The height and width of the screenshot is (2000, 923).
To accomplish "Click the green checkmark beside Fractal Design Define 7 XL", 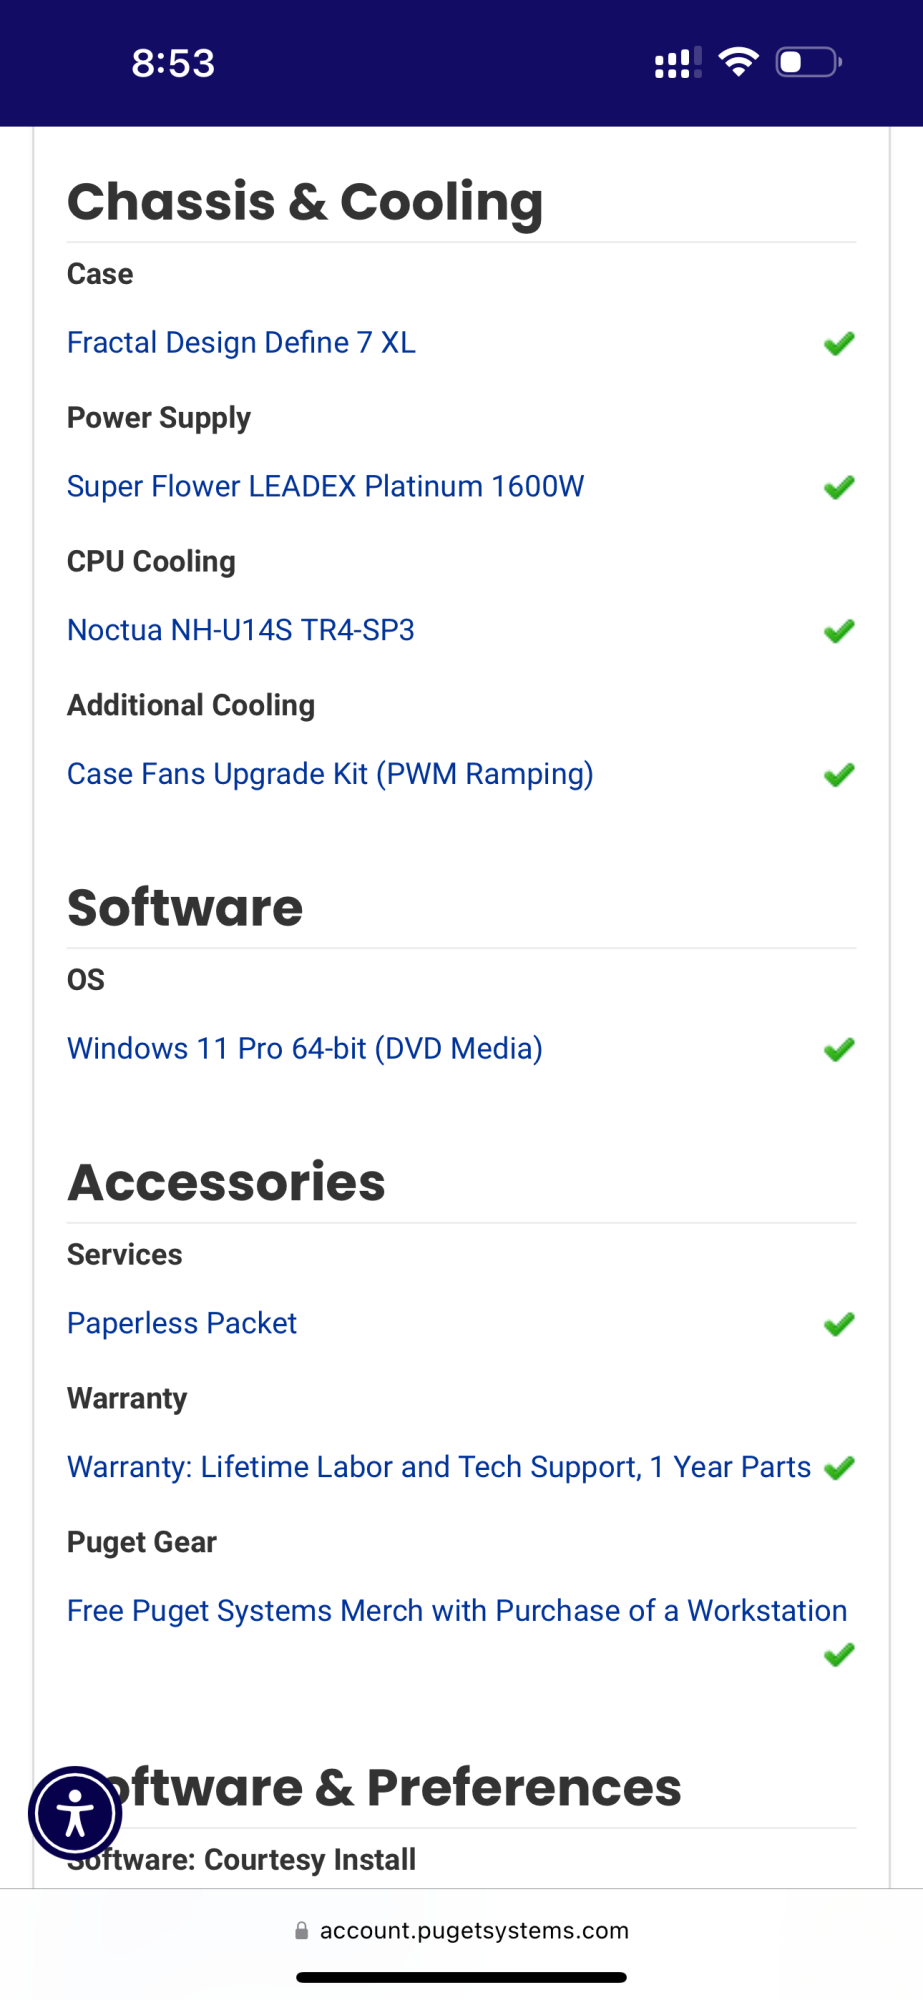I will [839, 344].
